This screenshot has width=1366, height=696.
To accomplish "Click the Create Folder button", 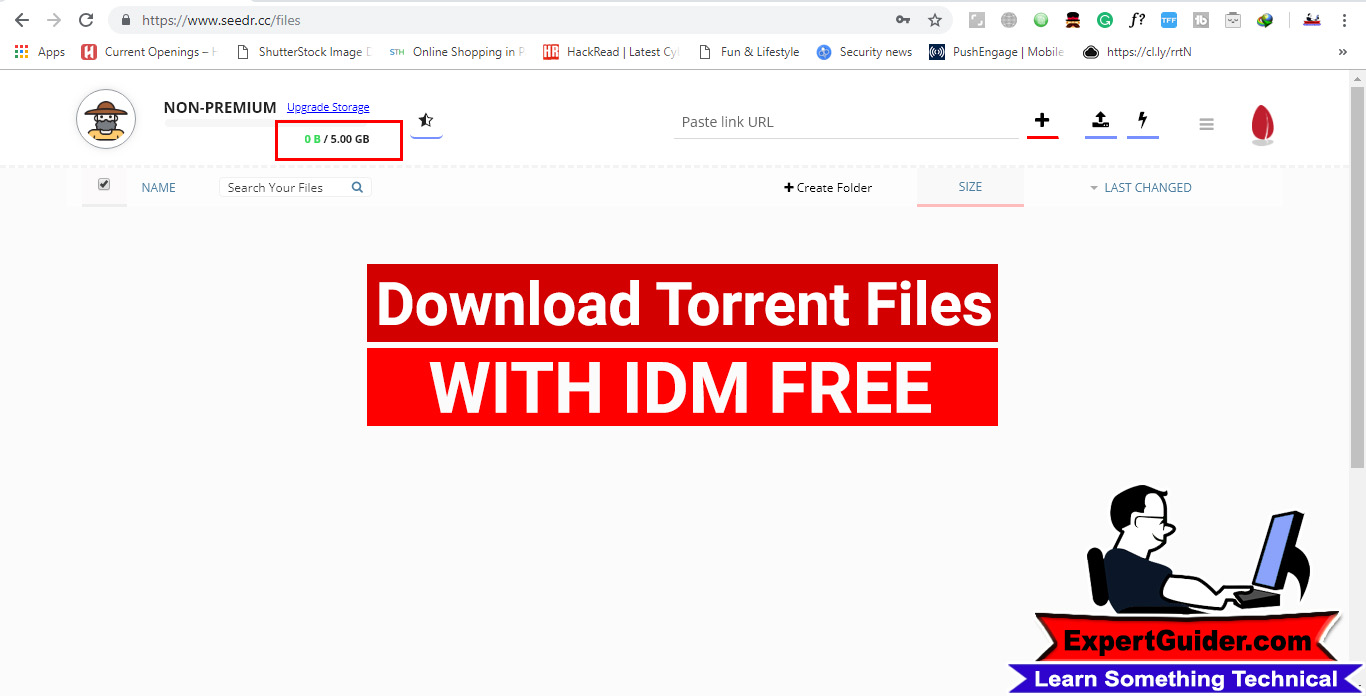I will tap(828, 187).
